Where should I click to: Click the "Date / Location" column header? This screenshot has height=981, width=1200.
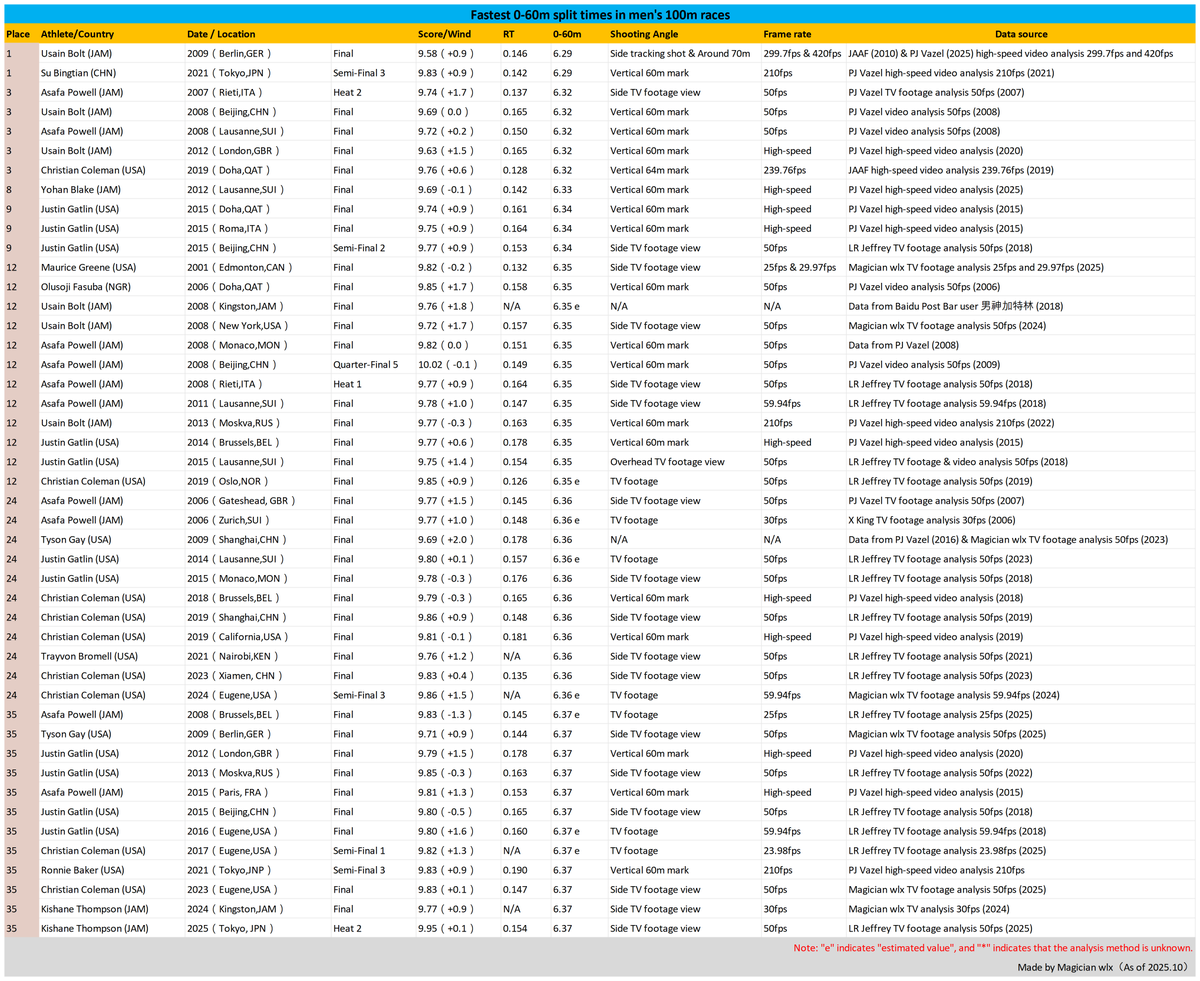click(x=221, y=34)
